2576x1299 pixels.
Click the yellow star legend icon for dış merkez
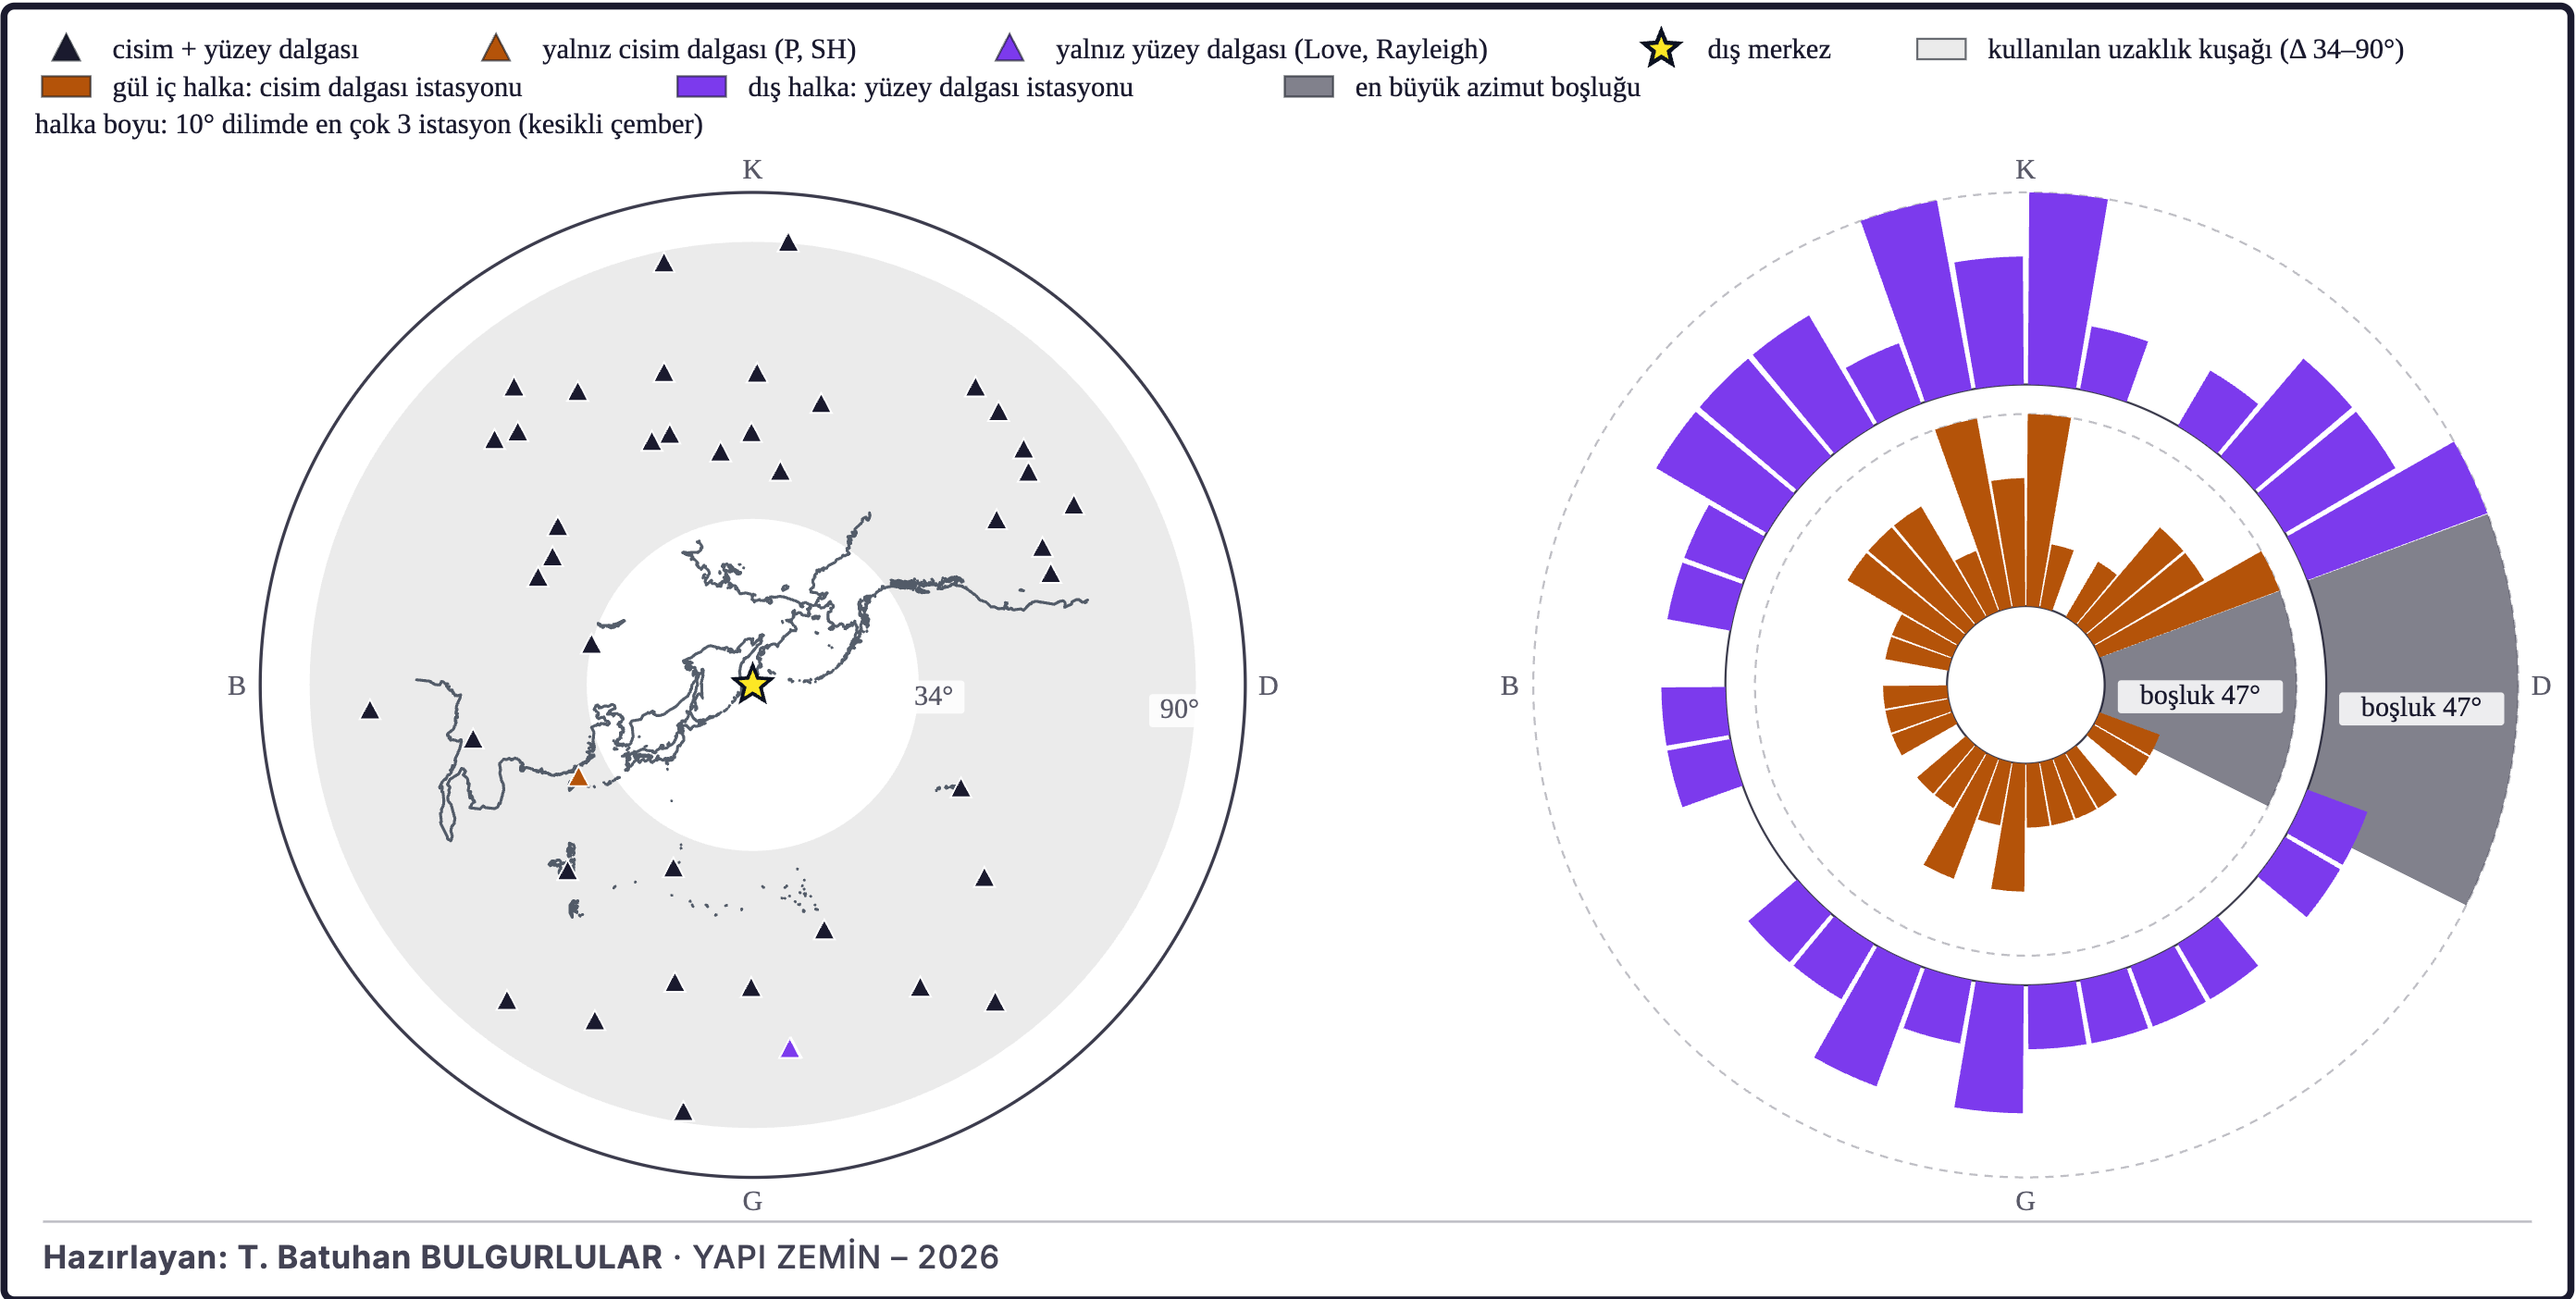coord(1661,48)
